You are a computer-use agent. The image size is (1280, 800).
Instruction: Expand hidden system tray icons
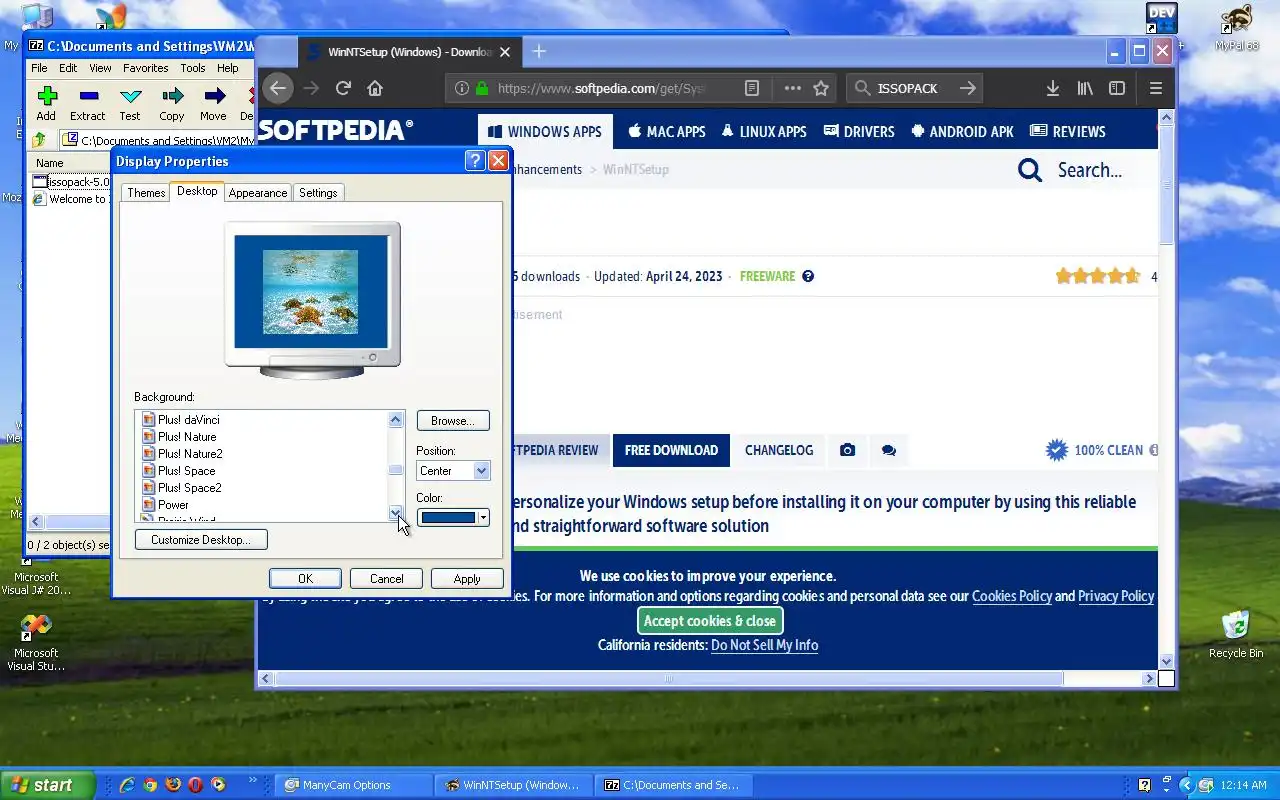tap(1187, 785)
